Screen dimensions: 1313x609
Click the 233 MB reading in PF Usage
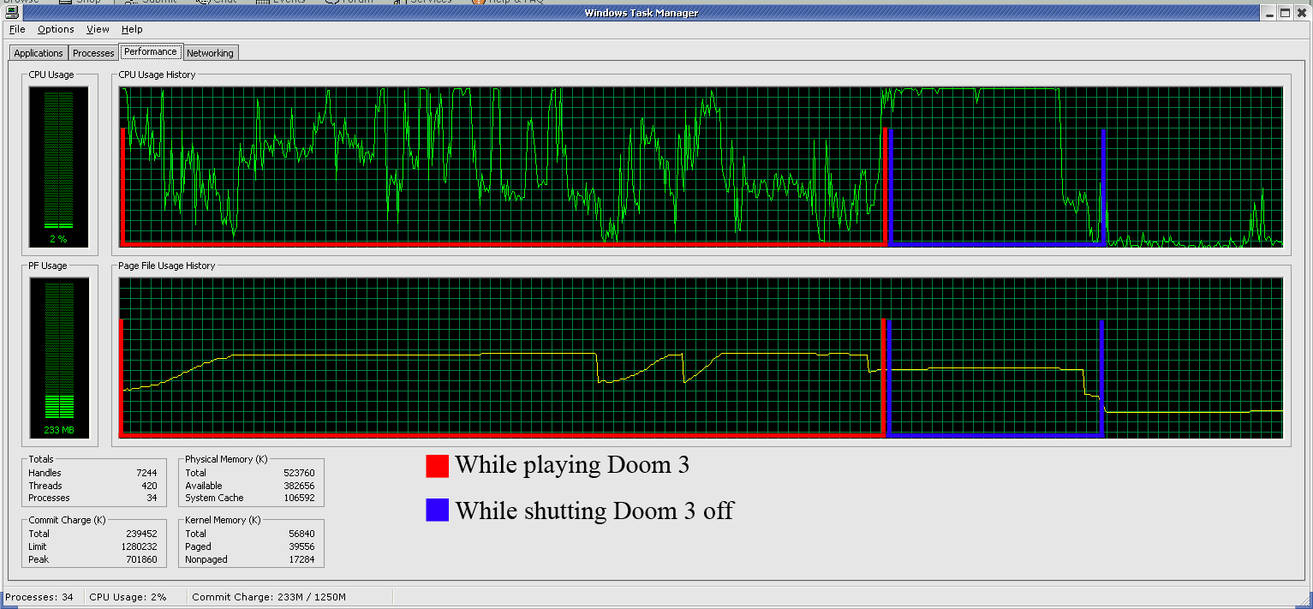58,431
